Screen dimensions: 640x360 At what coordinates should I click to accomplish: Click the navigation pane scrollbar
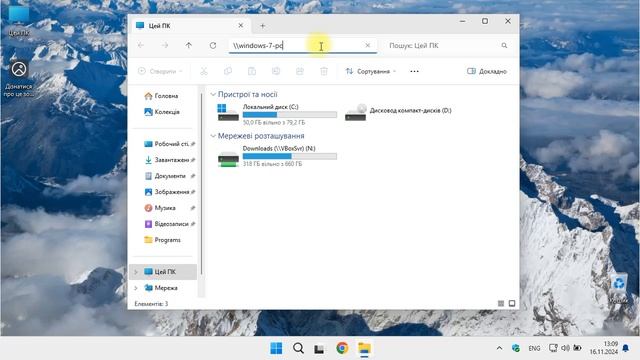pyautogui.click(x=201, y=184)
